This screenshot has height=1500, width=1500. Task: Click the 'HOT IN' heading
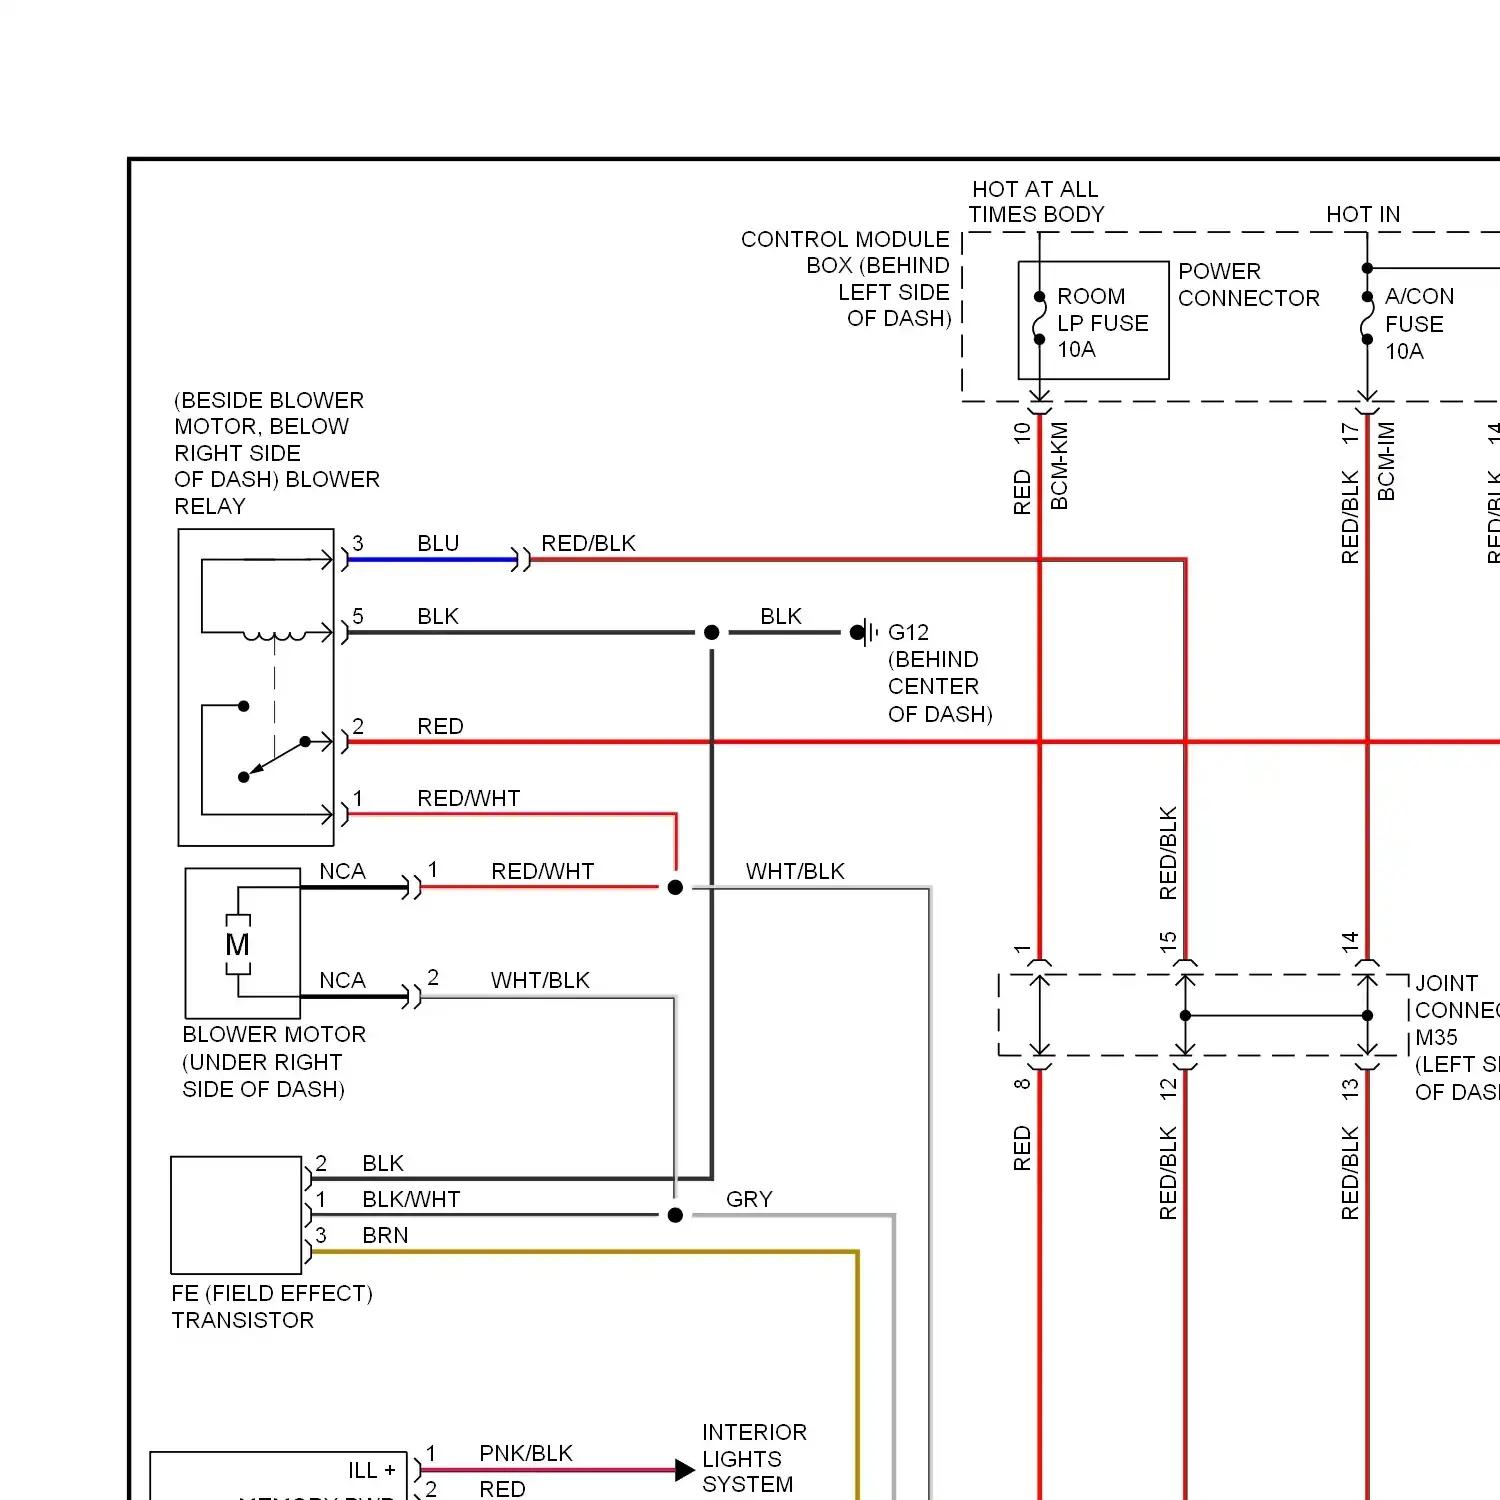click(x=1363, y=214)
